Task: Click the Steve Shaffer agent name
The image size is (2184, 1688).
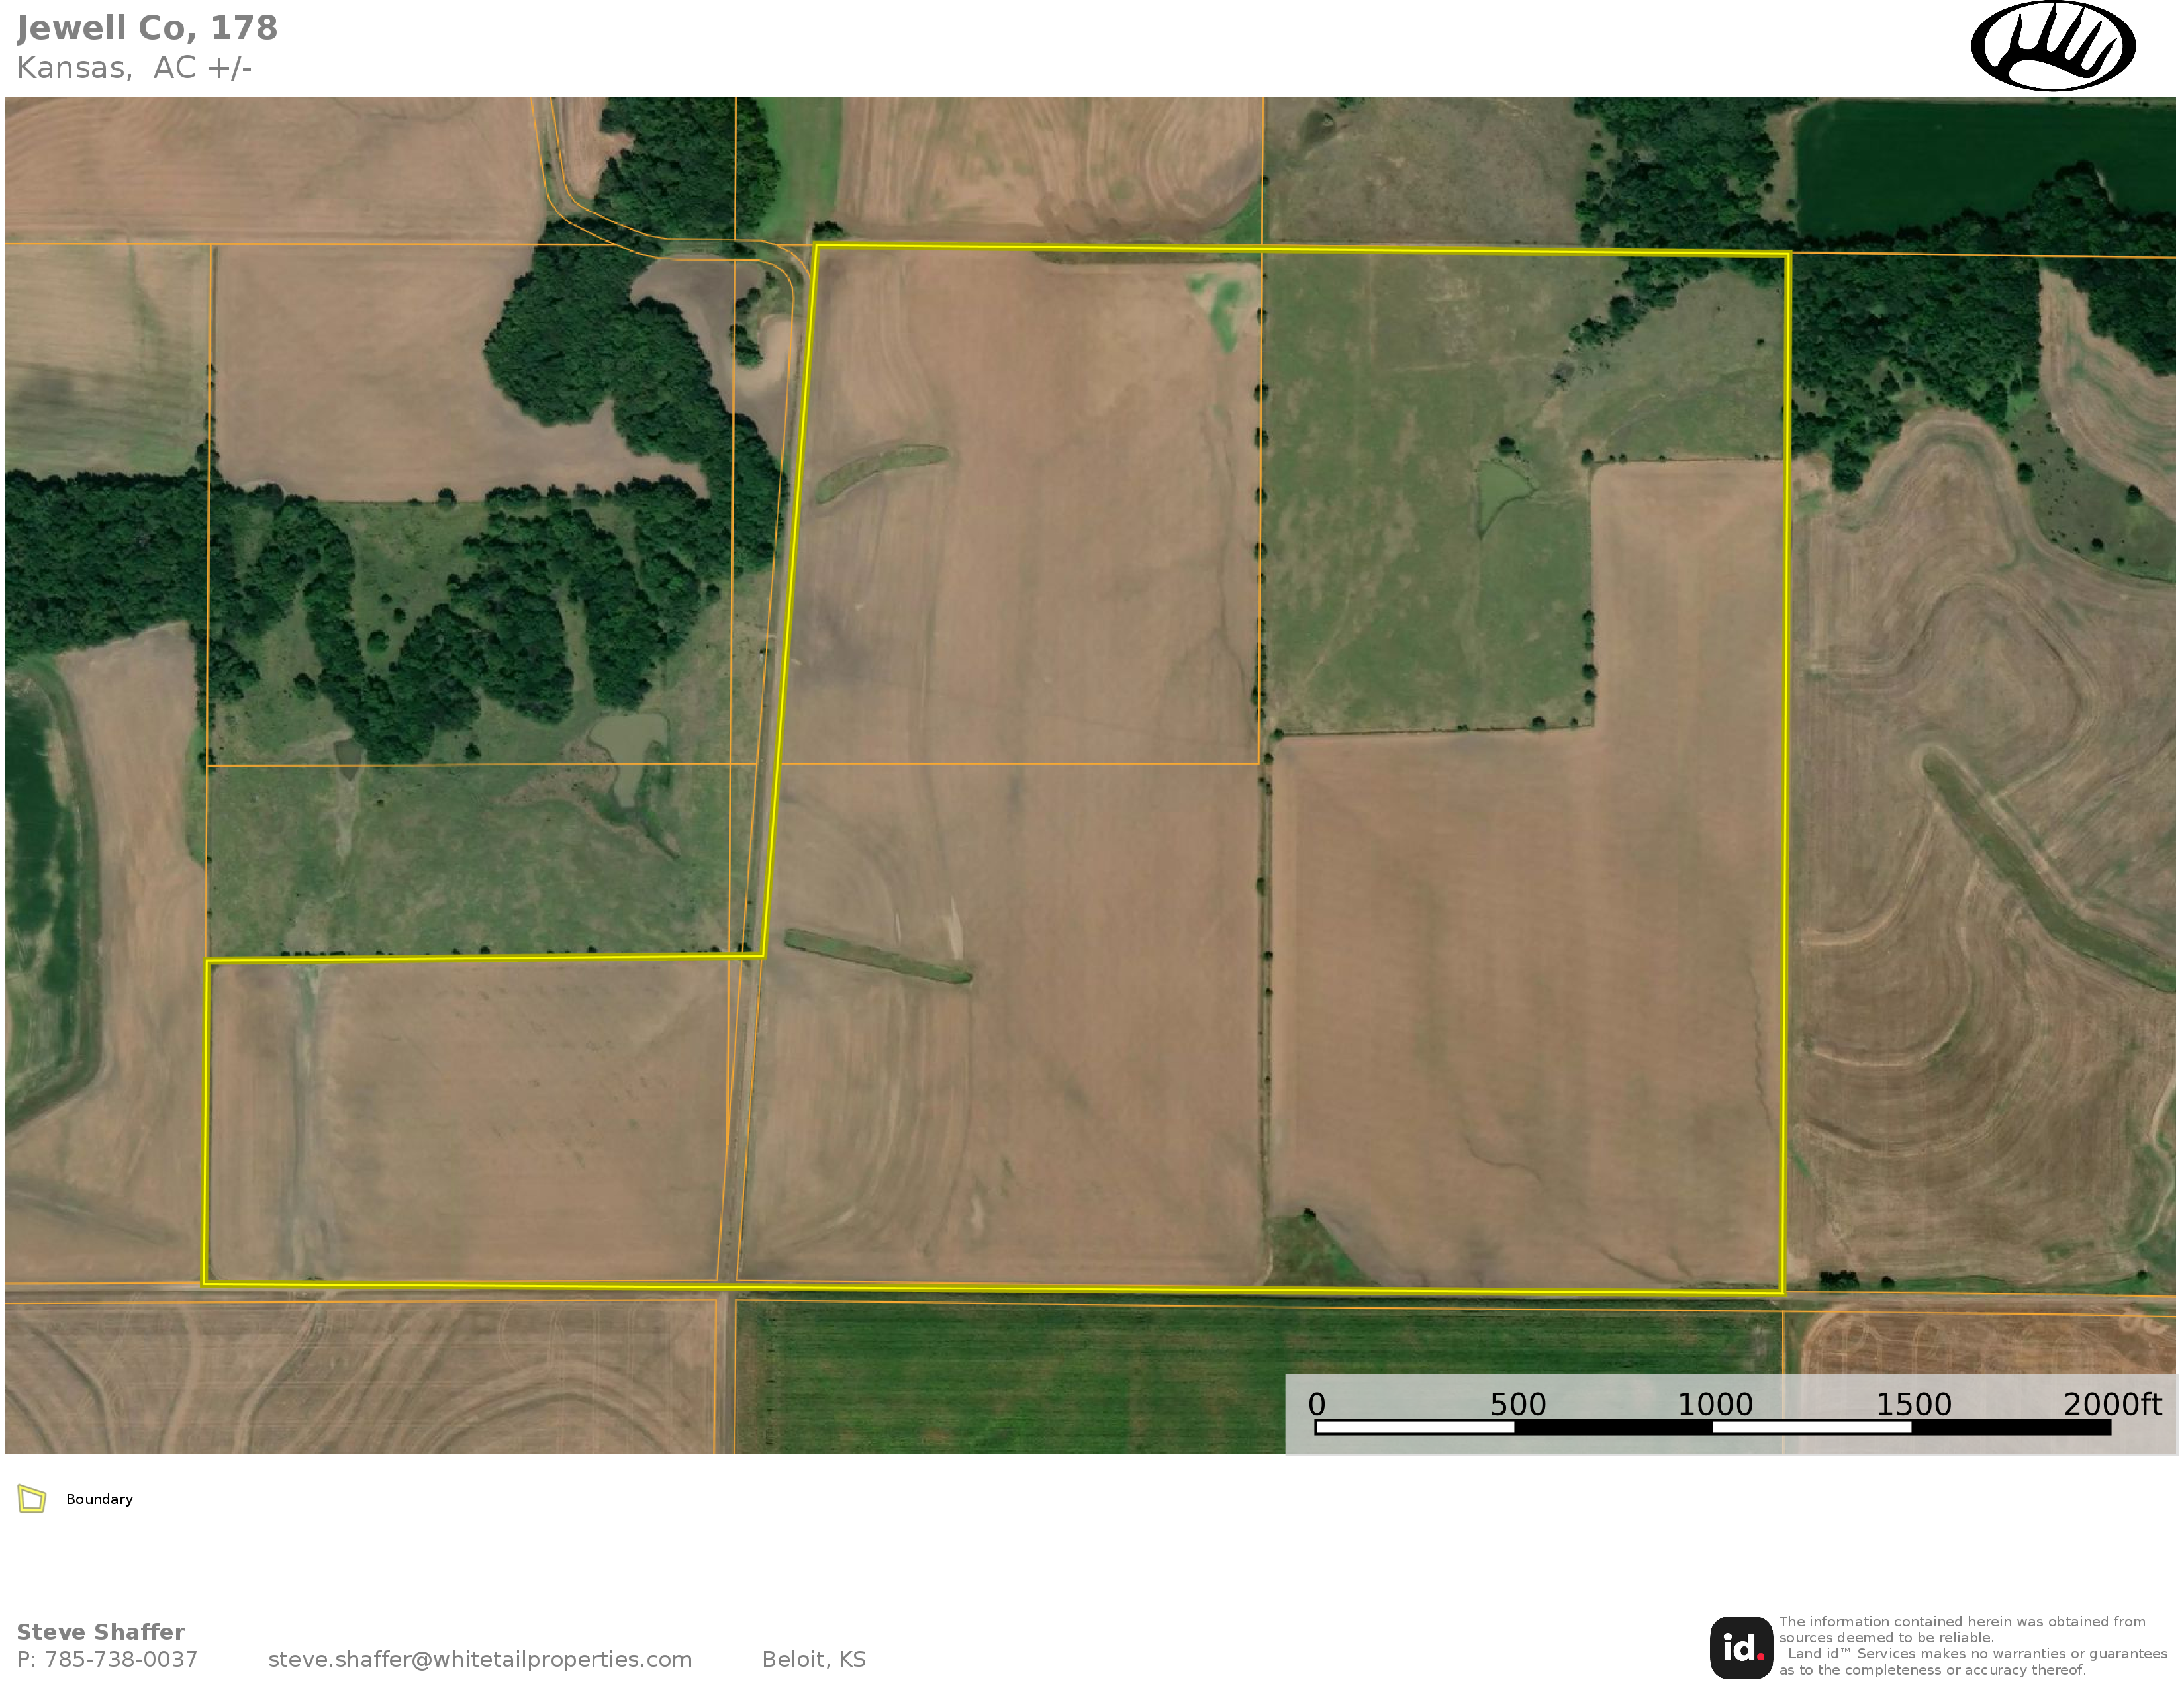Action: pos(100,1632)
